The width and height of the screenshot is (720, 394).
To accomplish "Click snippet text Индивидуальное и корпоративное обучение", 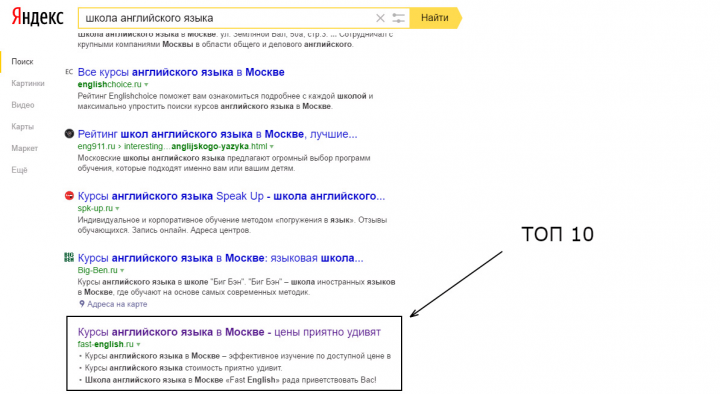I will click(x=232, y=225).
